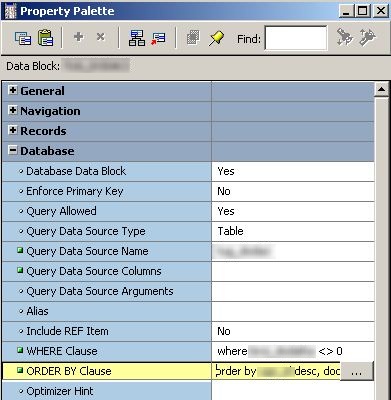Click the WHERE Clause value field

(x=293, y=351)
